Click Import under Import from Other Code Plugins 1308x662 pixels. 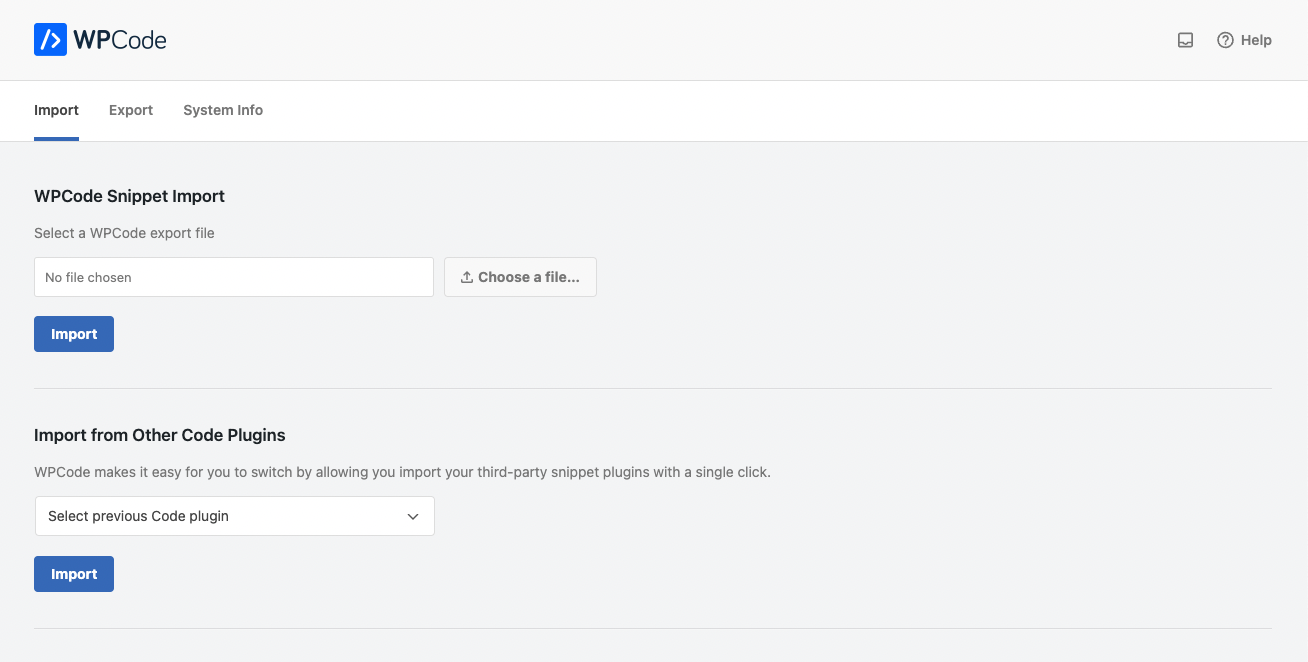point(74,574)
